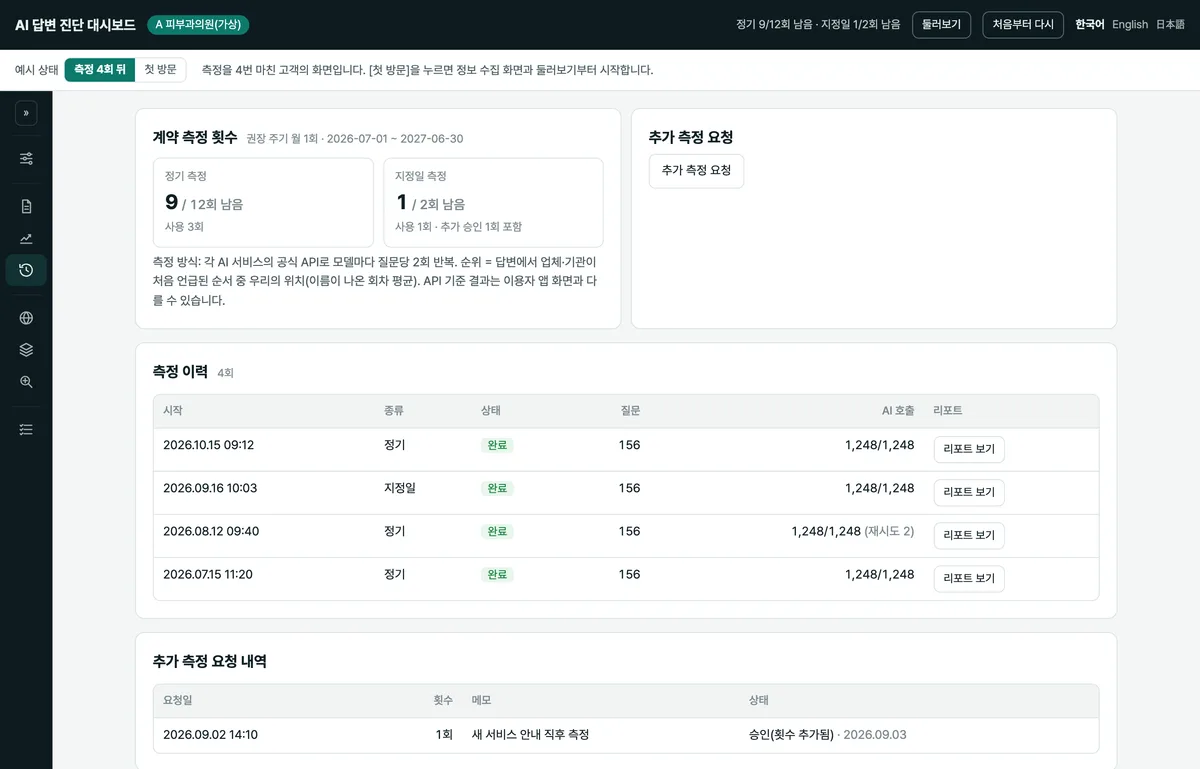Click the A 피부과의원(가상) badge

(198, 25)
